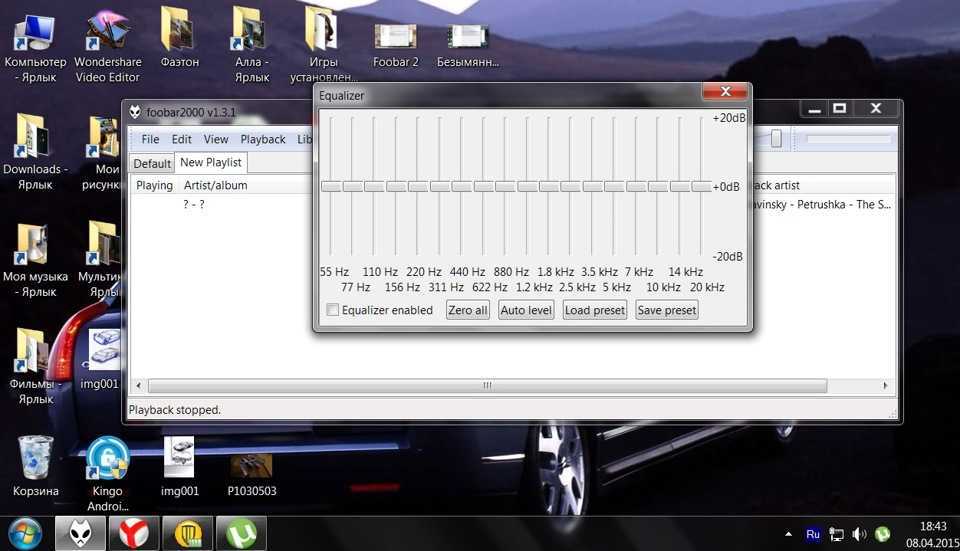The width and height of the screenshot is (960, 551).
Task: Open the Playback menu
Action: tap(262, 140)
